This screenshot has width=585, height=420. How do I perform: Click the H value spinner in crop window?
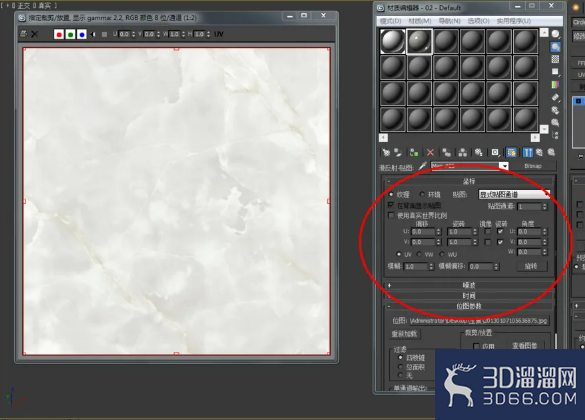[208, 34]
